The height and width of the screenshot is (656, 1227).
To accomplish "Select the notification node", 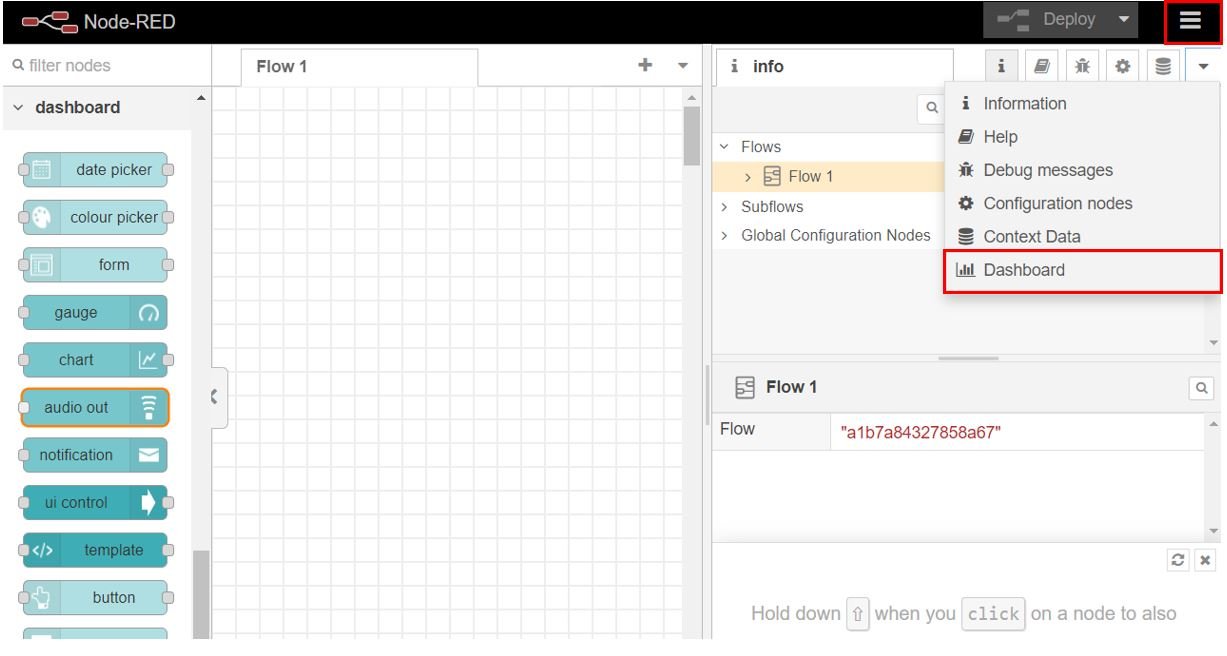I will click(95, 455).
